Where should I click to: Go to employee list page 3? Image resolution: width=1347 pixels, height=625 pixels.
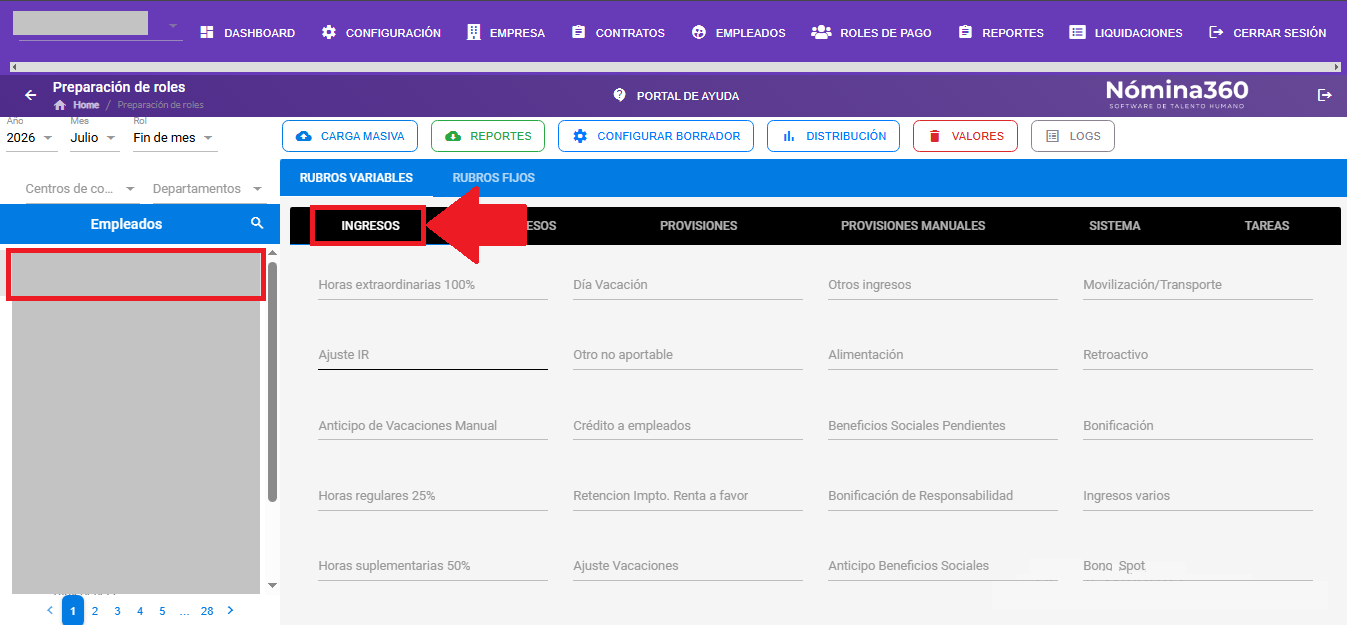click(117, 610)
